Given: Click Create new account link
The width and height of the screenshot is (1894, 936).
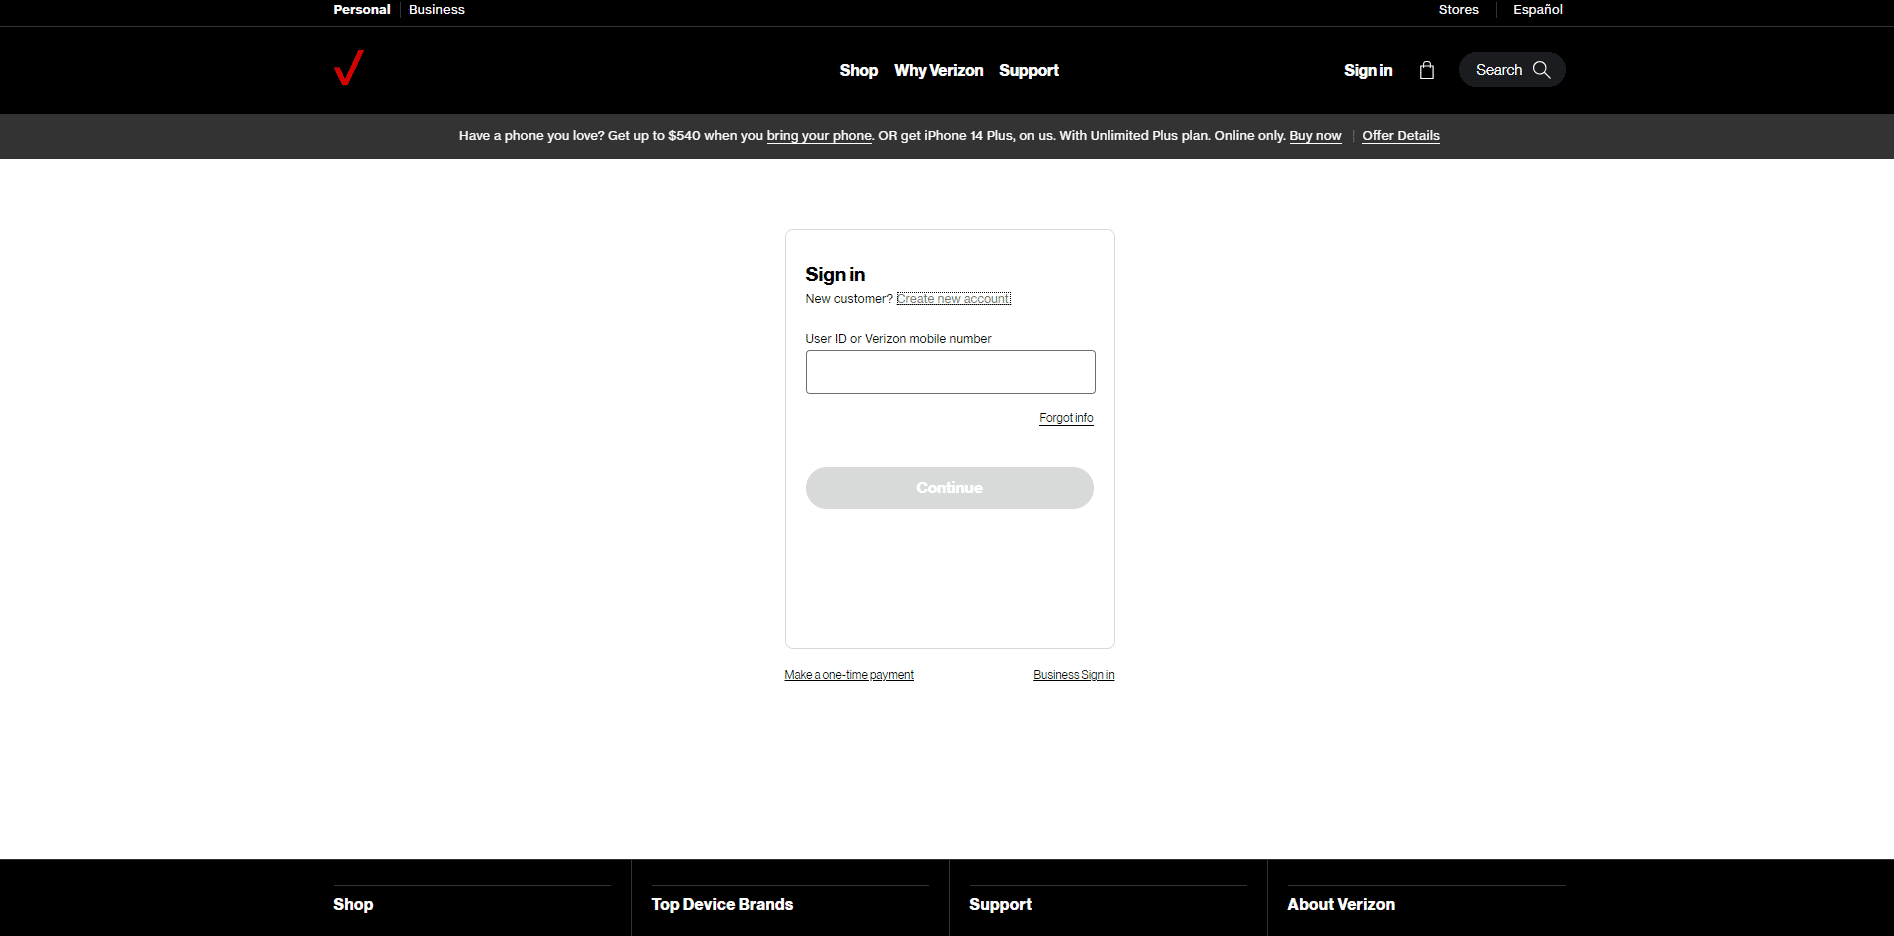Looking at the screenshot, I should [x=954, y=299].
